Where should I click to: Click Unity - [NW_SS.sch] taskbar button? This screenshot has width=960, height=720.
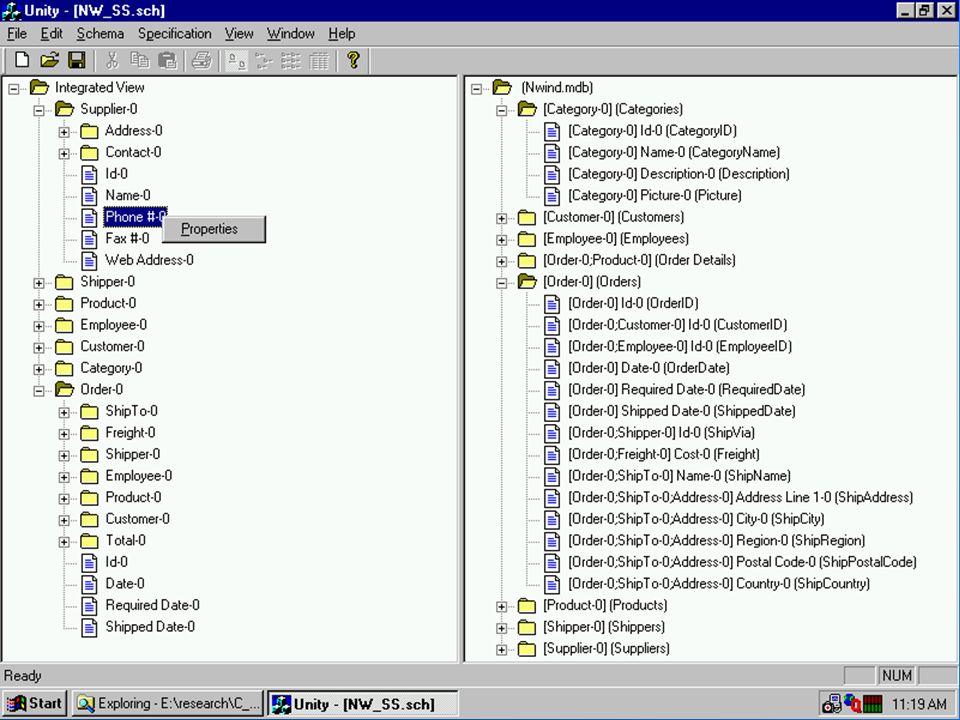coord(362,703)
